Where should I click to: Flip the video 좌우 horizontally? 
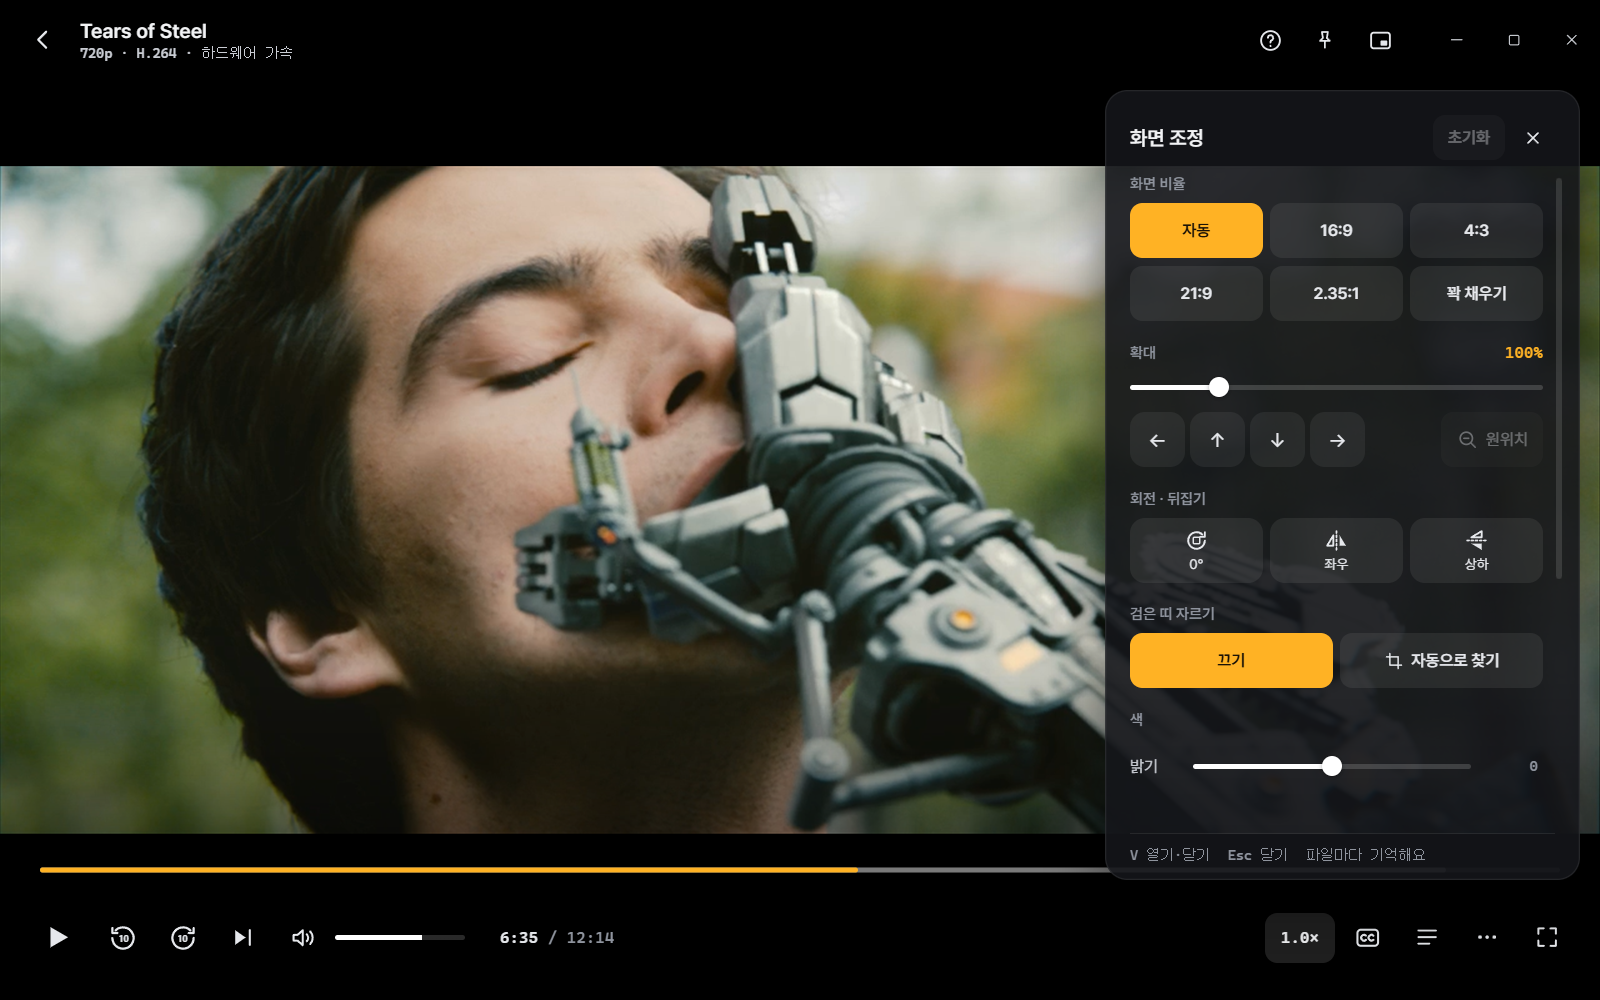pos(1336,550)
